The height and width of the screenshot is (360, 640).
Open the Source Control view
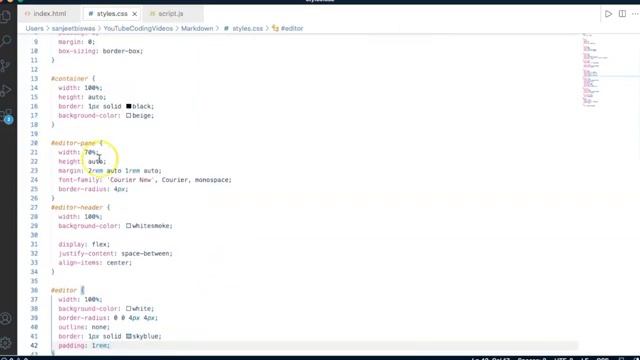(x=6, y=65)
